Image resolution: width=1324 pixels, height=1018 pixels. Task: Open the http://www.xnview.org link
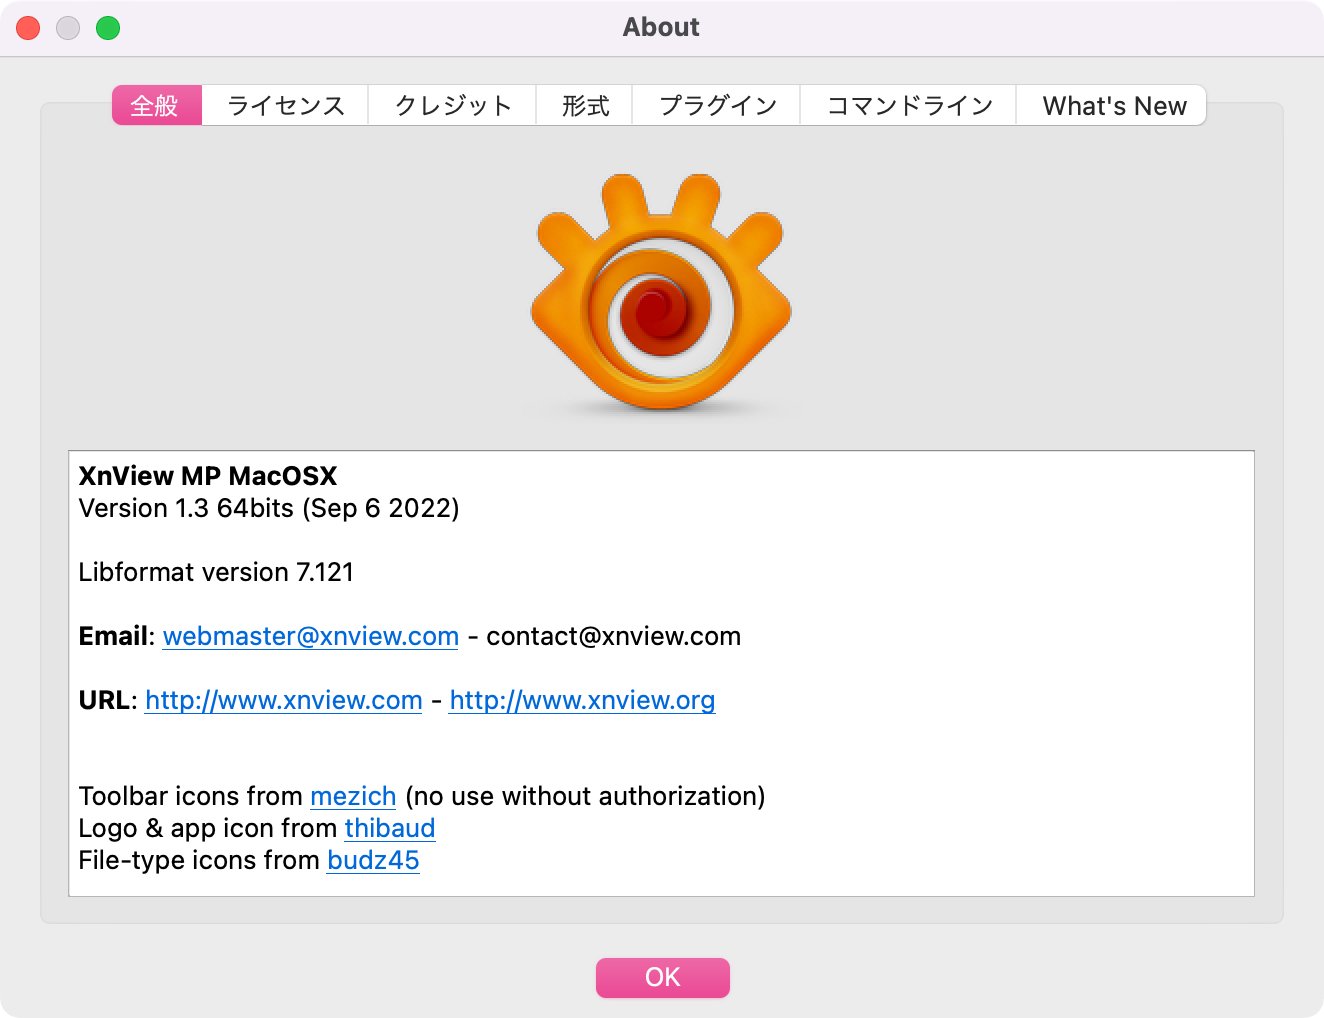pos(582,700)
